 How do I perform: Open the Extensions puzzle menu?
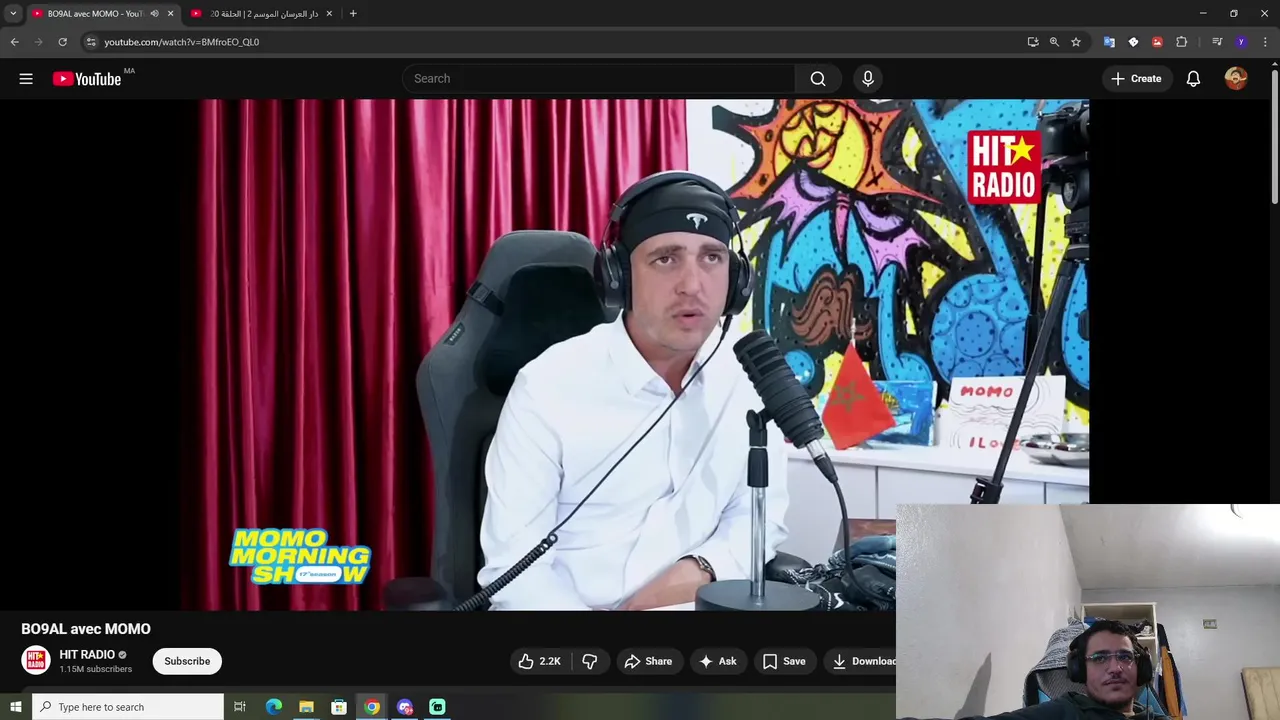(x=1182, y=42)
